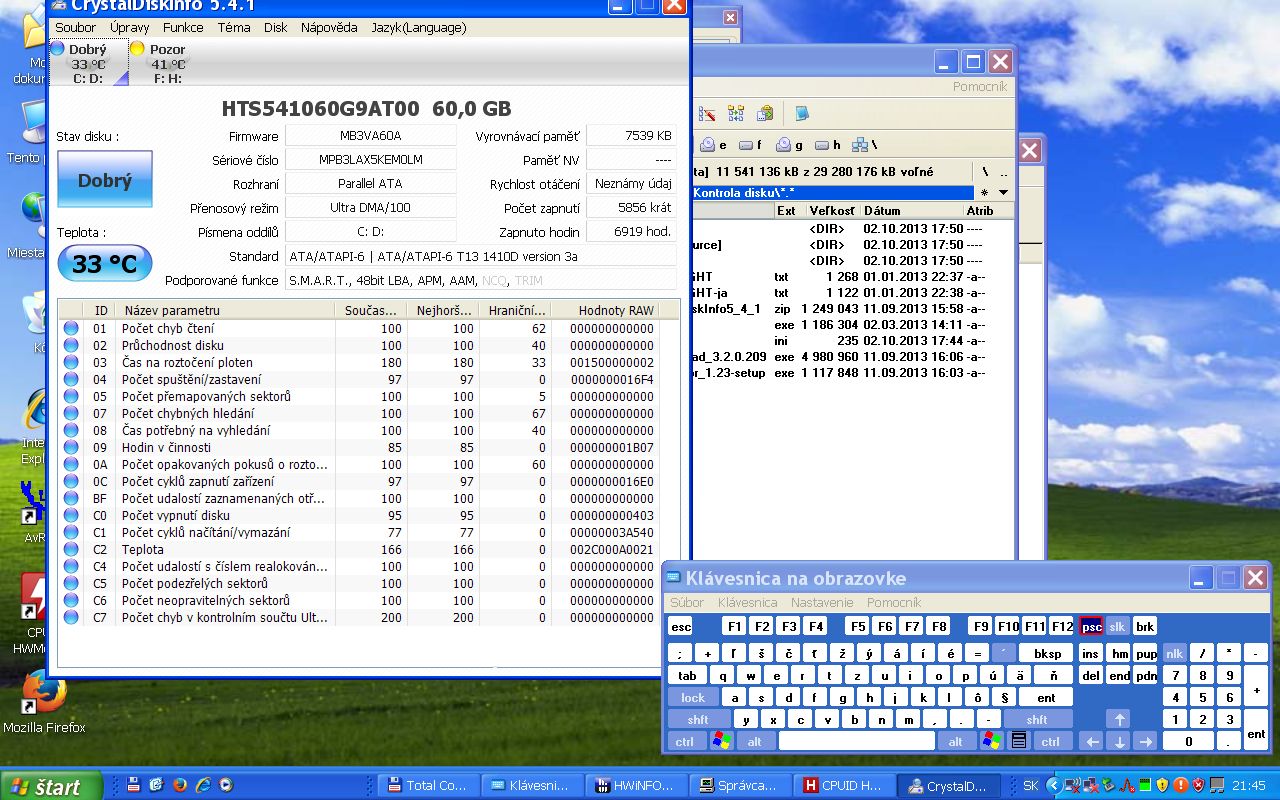The height and width of the screenshot is (800, 1280).
Task: Click drive h icon in Total Commander
Action: pos(828,145)
